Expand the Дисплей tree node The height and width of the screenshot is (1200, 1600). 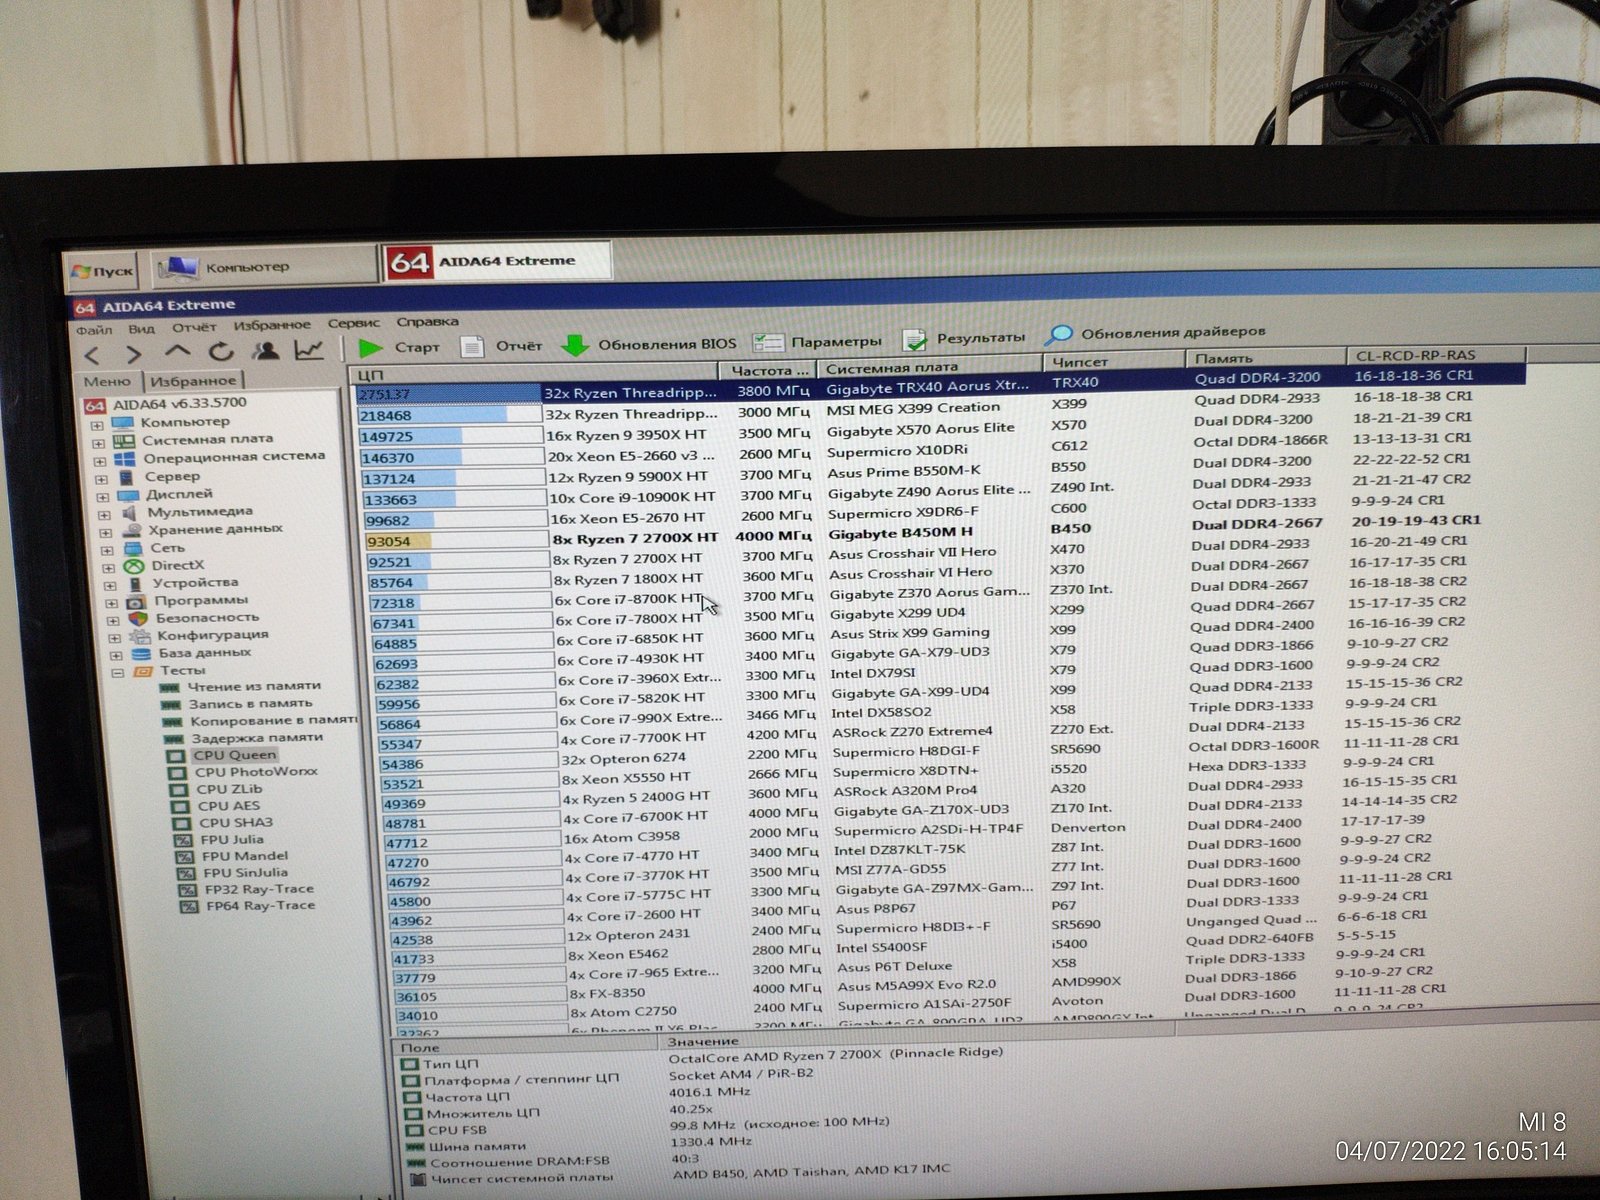(x=103, y=497)
